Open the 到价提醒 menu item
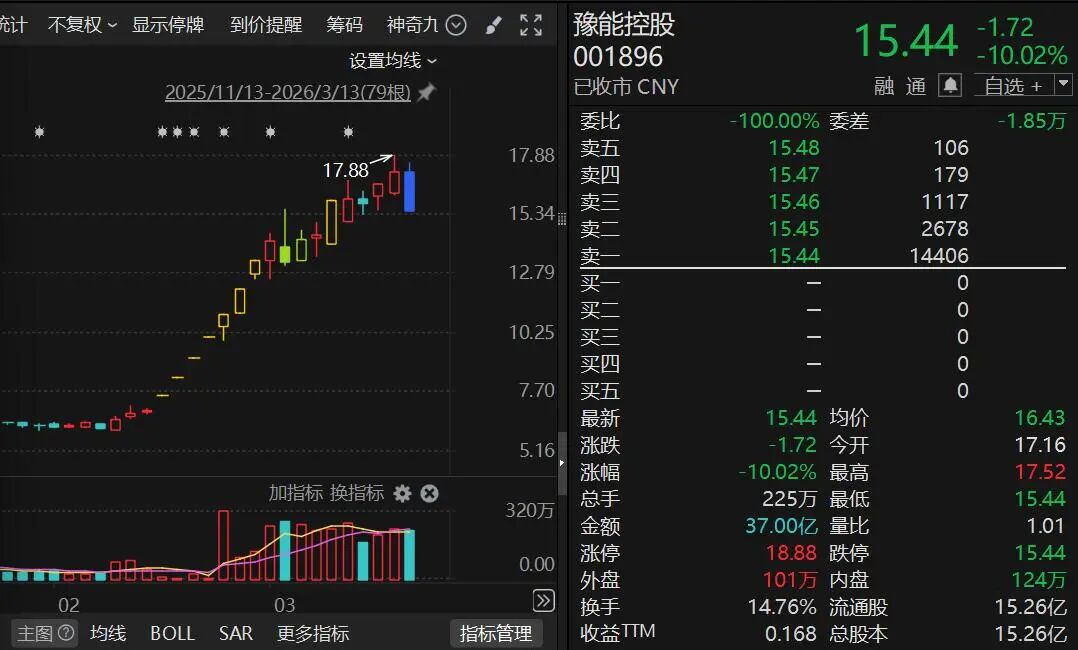1078x650 pixels. 265,24
